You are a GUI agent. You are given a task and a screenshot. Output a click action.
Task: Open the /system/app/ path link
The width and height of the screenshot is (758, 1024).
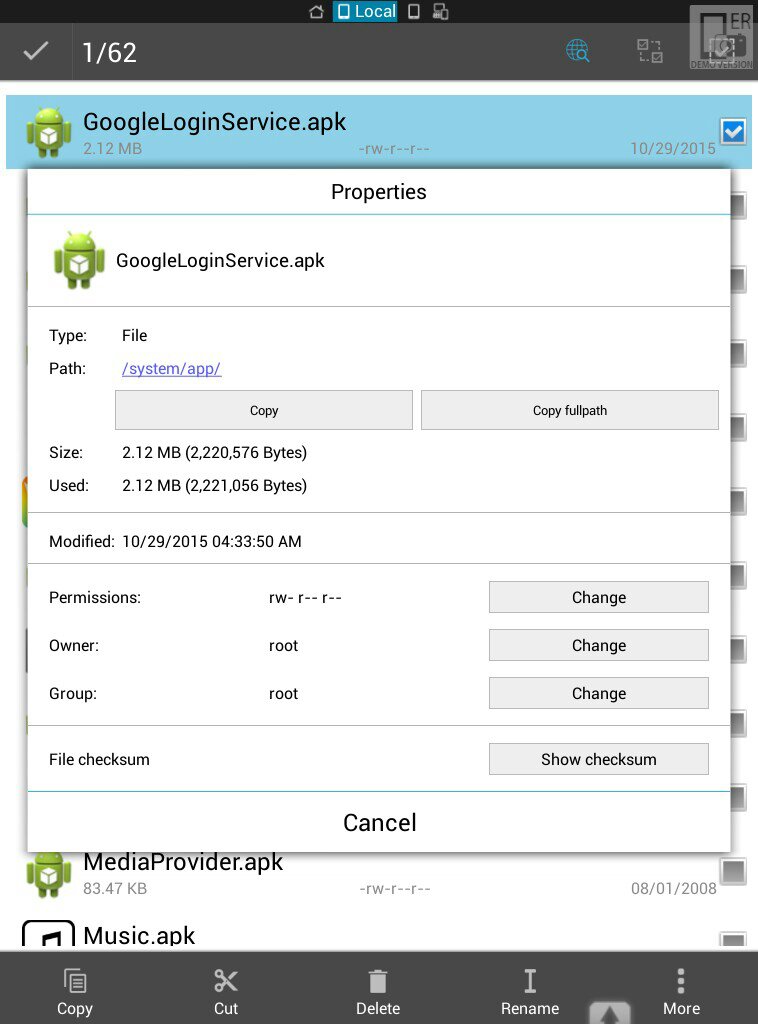click(172, 368)
